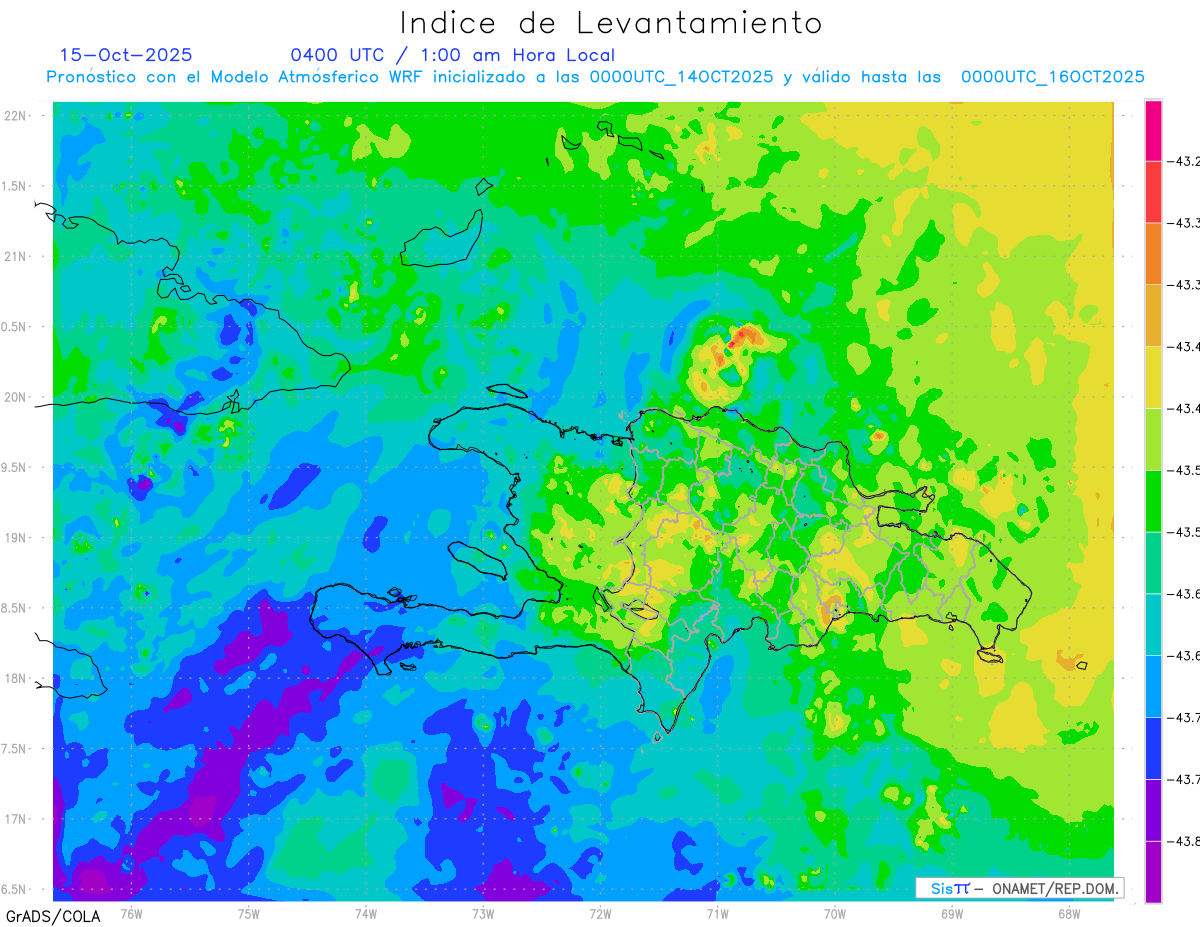Click the 22N latitude axis label
The height and width of the screenshot is (927, 1200).
pos(17,116)
